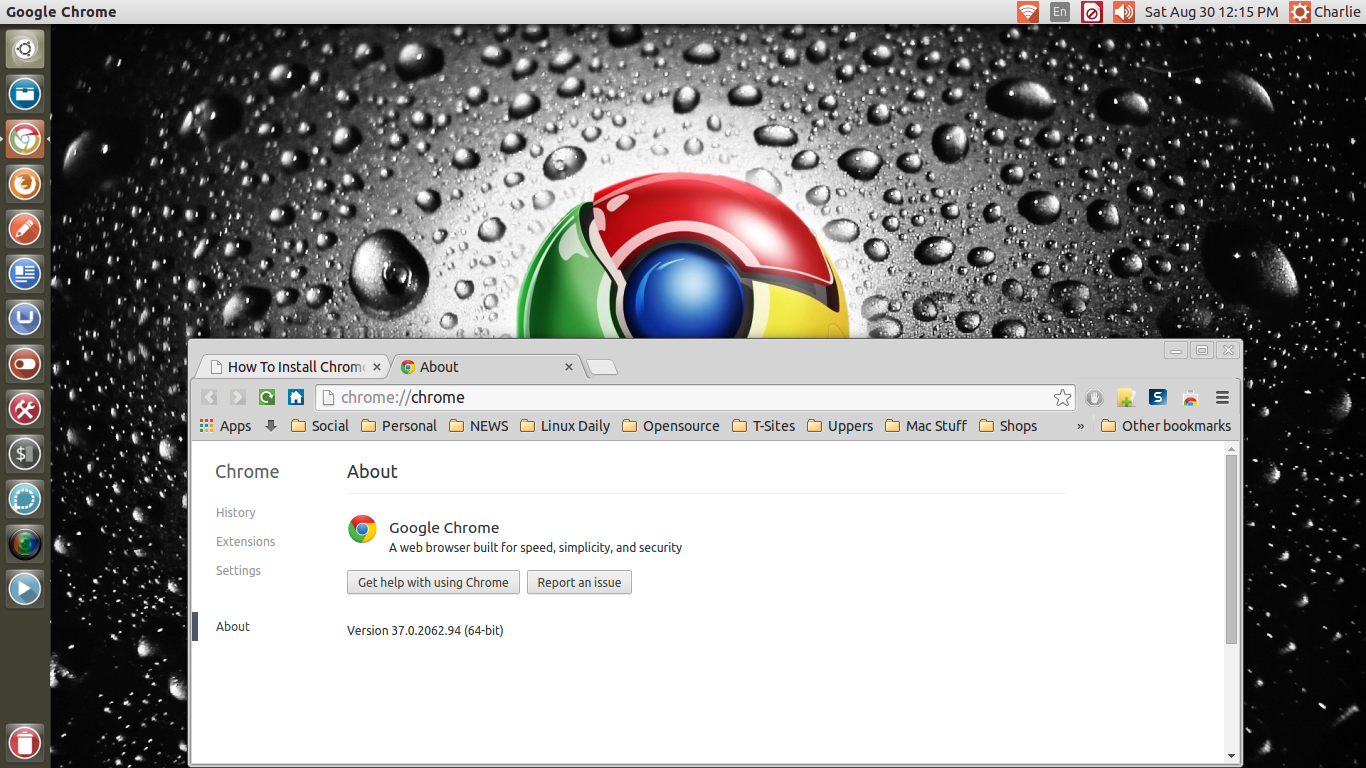Click the grey round extension icon beside the star
Screen dimensions: 1366x768
click(x=1094, y=398)
